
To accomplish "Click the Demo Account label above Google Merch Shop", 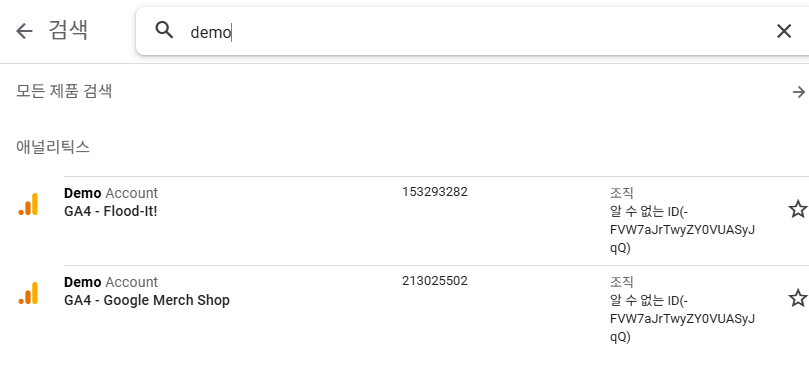I will [x=111, y=282].
